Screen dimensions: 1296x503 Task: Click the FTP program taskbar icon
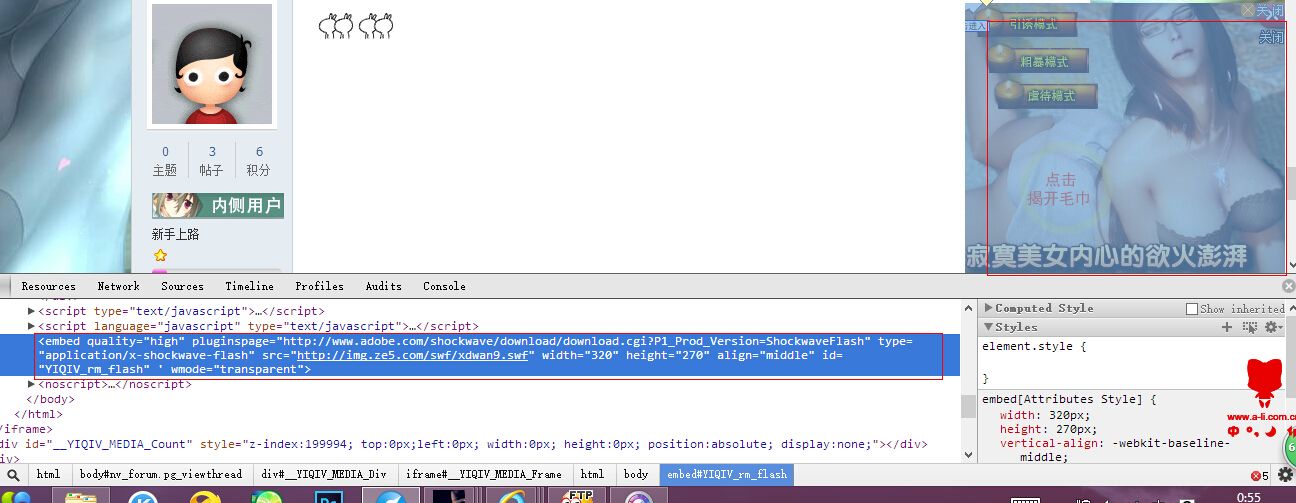[x=576, y=496]
